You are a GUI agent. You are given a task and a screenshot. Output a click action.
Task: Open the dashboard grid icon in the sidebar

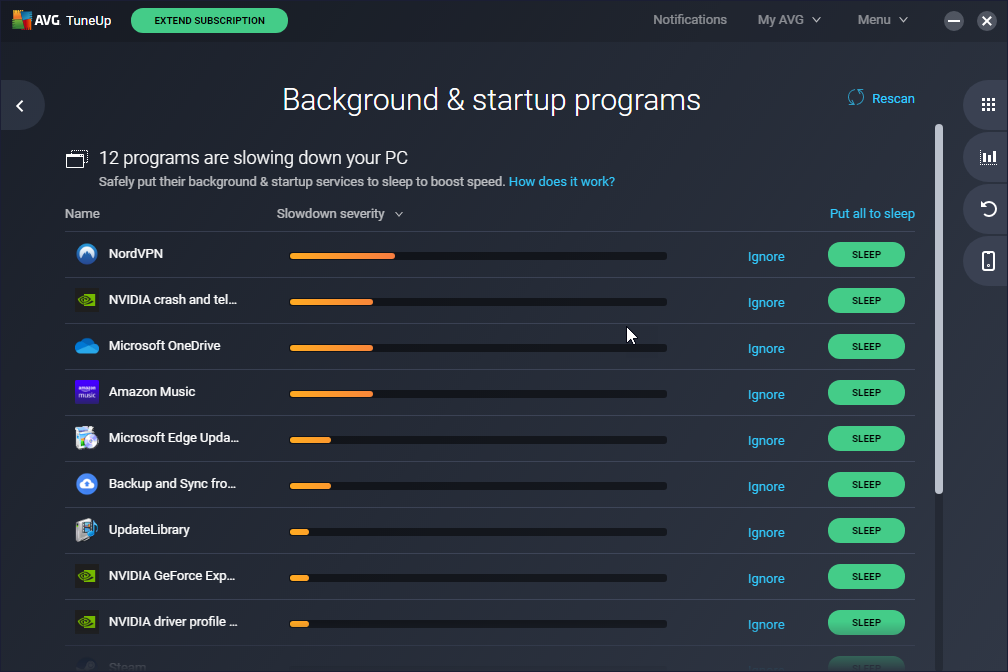[x=988, y=104]
